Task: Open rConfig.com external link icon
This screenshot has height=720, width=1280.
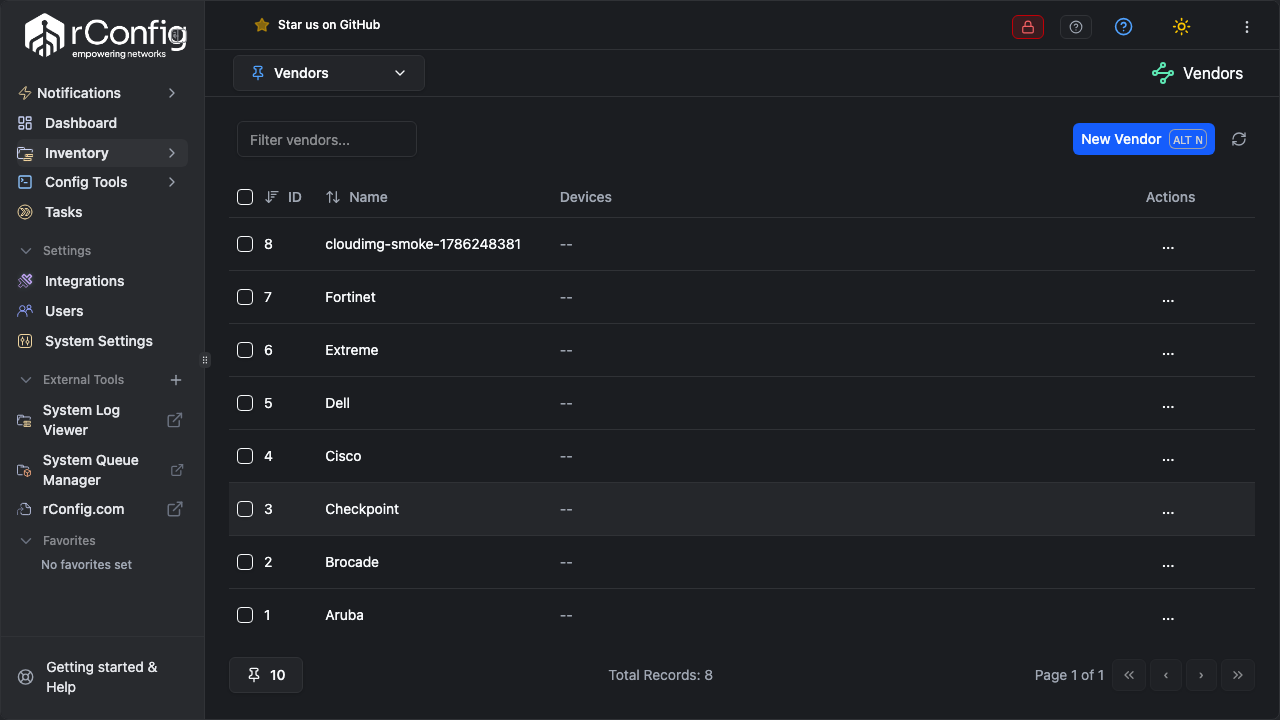Action: [174, 509]
